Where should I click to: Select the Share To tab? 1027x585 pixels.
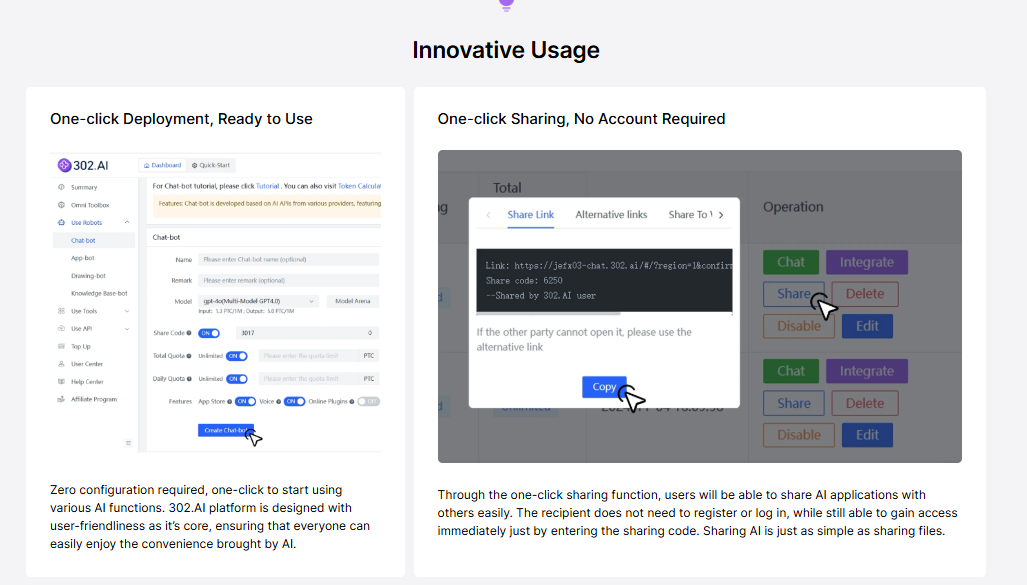[x=690, y=215]
